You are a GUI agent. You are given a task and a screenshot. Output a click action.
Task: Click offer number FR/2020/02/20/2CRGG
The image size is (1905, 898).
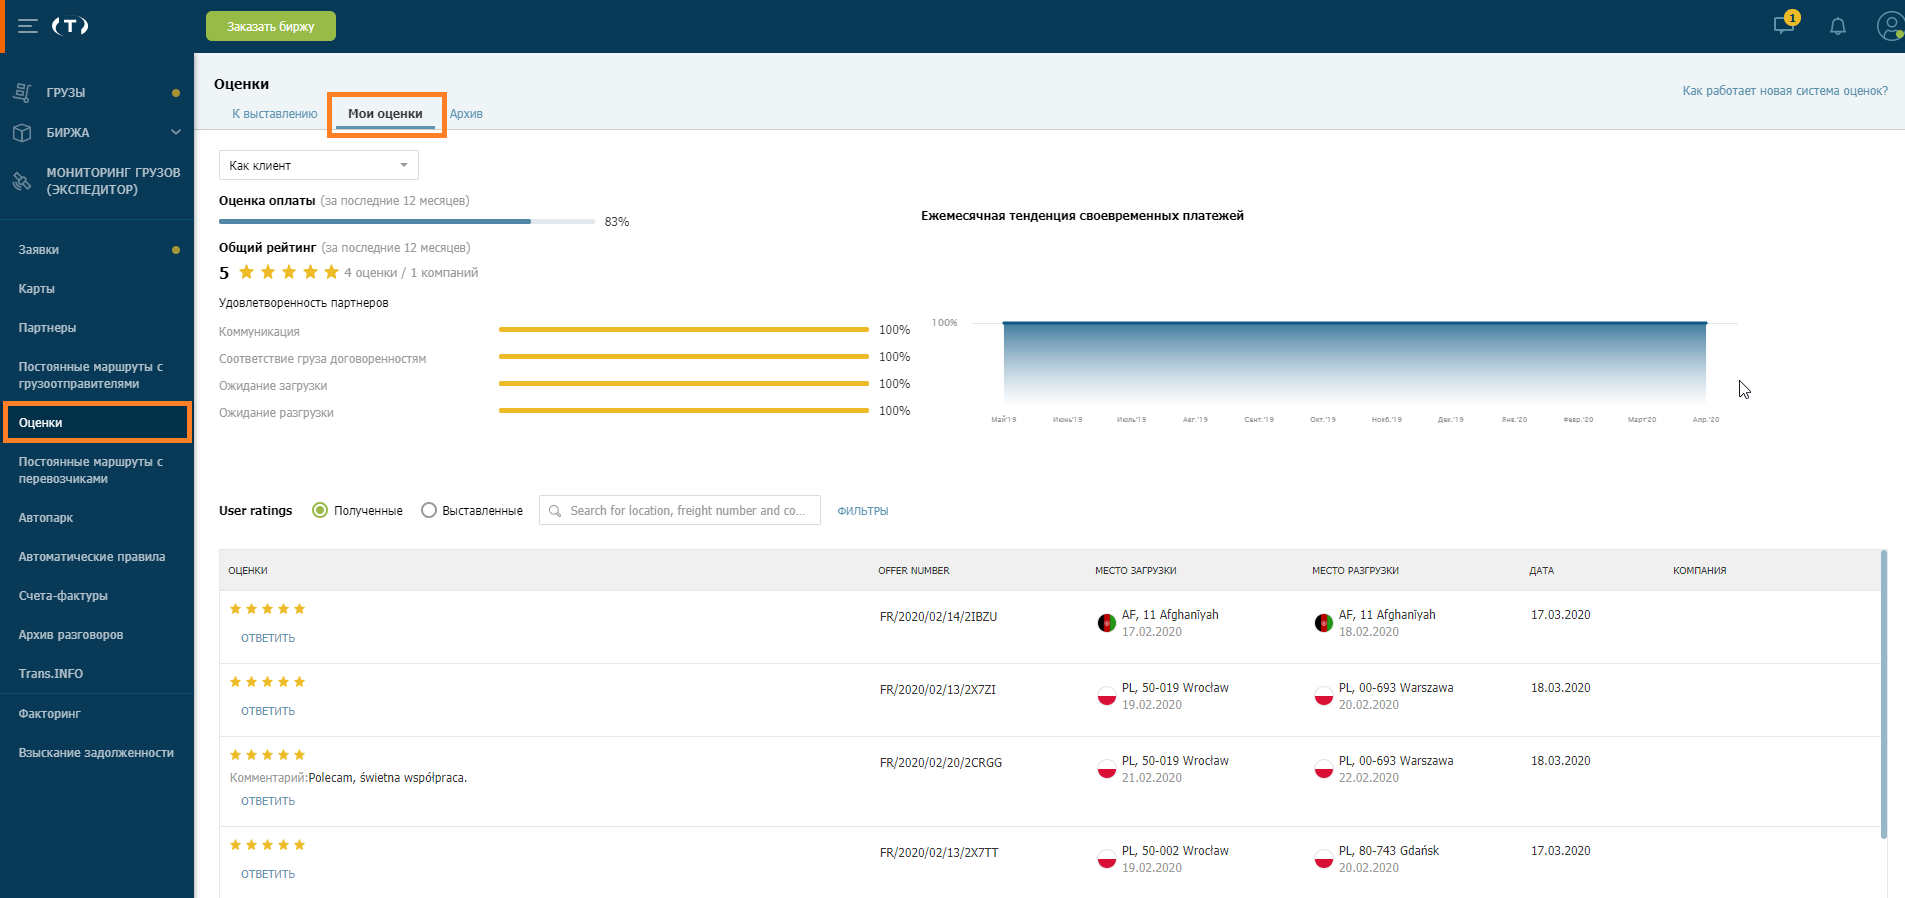(x=941, y=763)
